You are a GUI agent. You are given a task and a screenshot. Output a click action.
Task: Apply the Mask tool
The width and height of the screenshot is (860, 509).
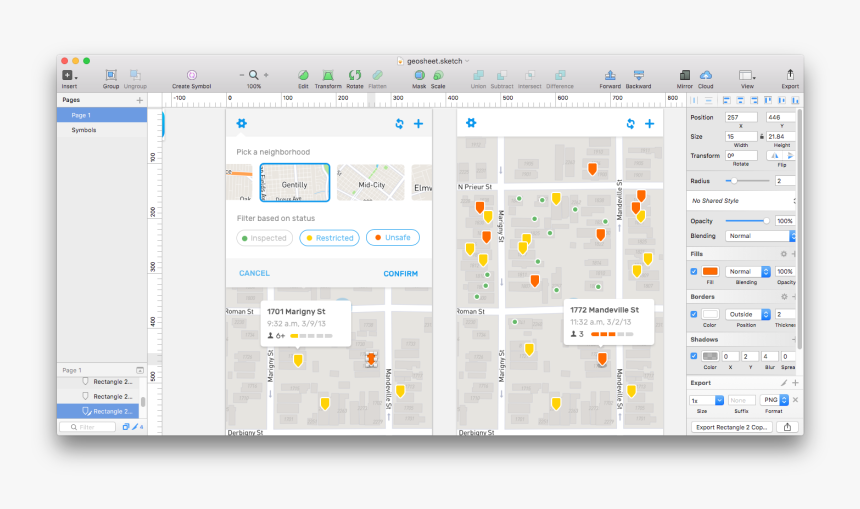coord(418,76)
